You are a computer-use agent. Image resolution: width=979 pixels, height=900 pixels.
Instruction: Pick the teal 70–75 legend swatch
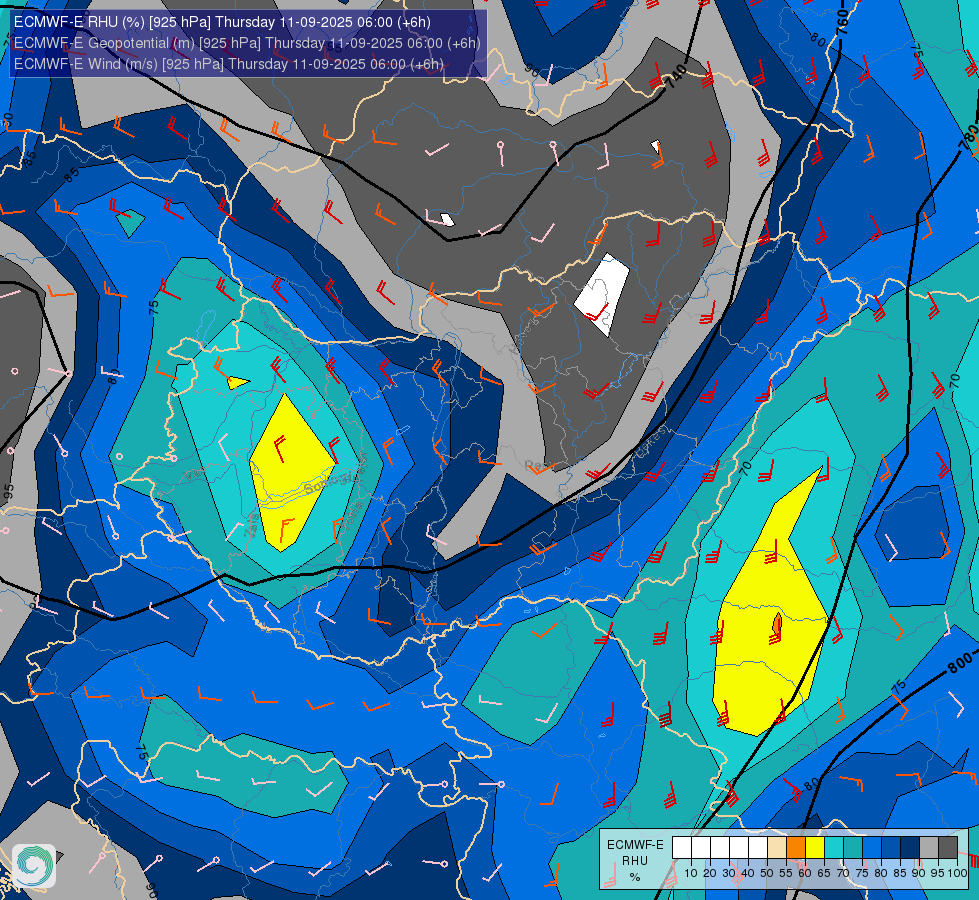[853, 847]
